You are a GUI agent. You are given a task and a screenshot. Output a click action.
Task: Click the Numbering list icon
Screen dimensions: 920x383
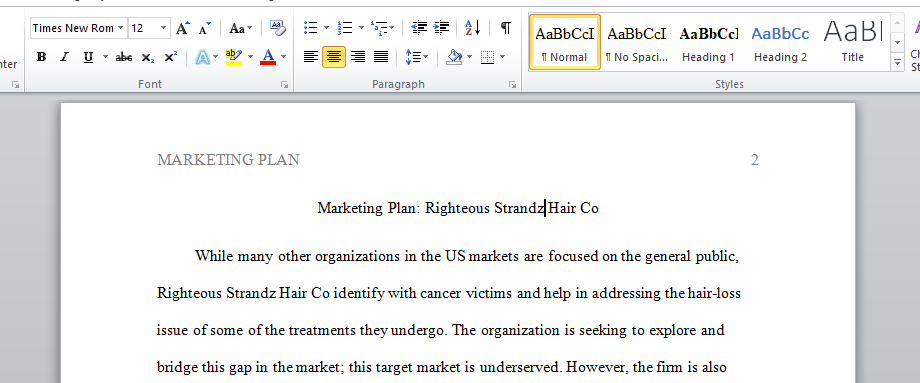(x=346, y=28)
